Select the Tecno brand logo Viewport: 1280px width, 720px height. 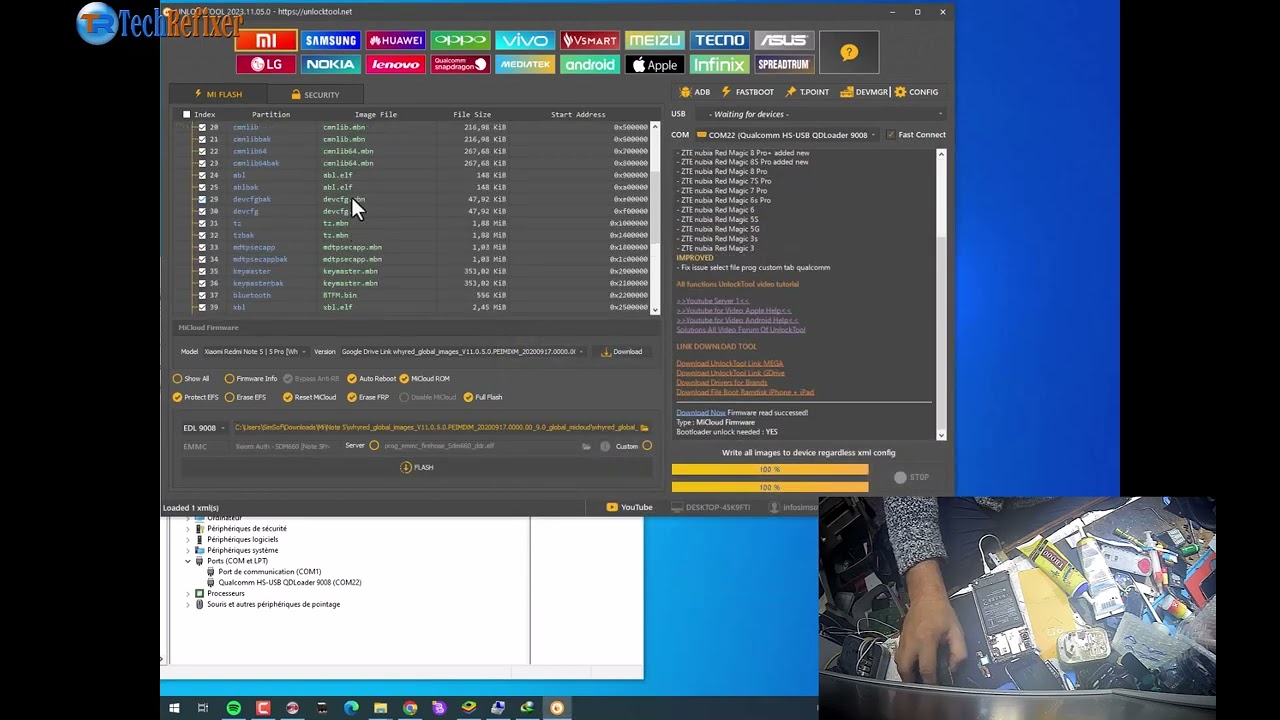[x=719, y=40]
